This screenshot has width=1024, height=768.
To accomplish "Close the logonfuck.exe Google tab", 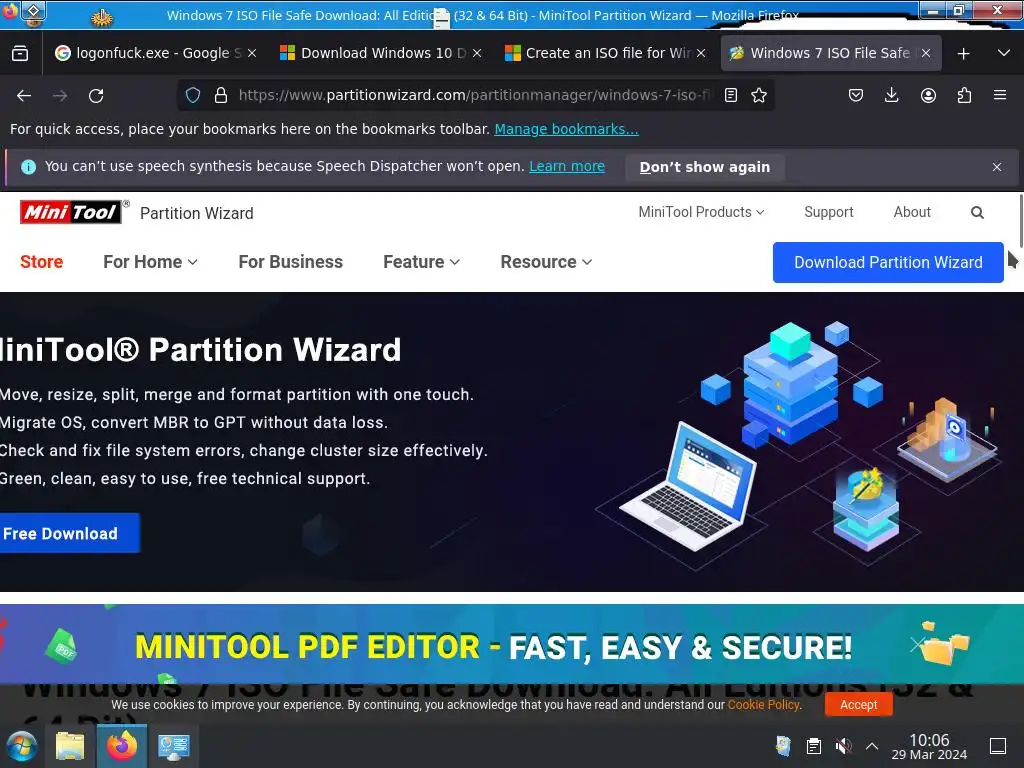I will click(x=252, y=54).
